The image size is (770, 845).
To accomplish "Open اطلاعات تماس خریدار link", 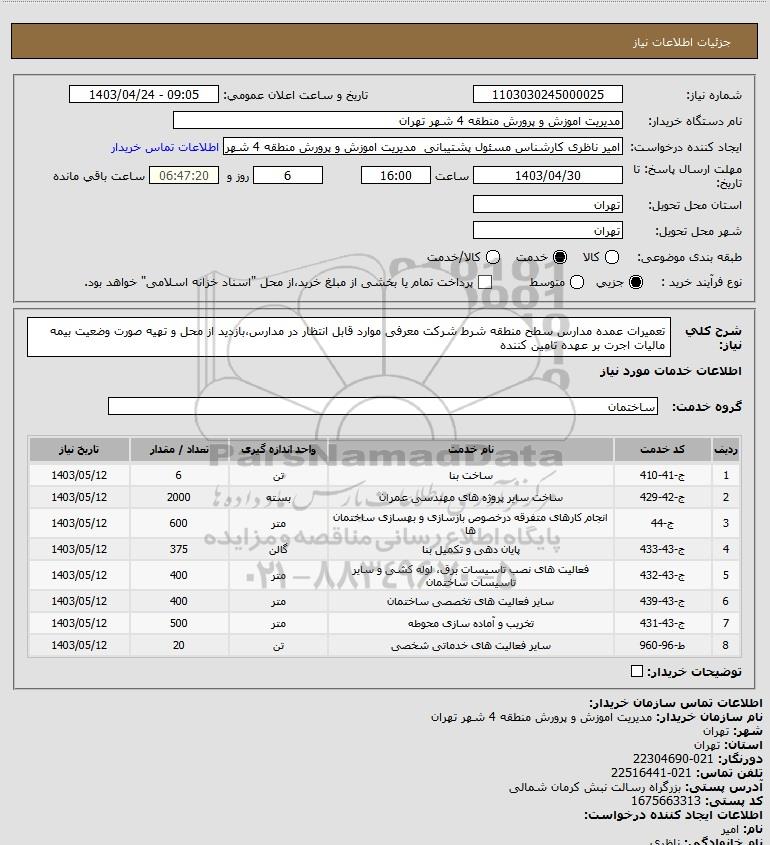I will pos(165,147).
